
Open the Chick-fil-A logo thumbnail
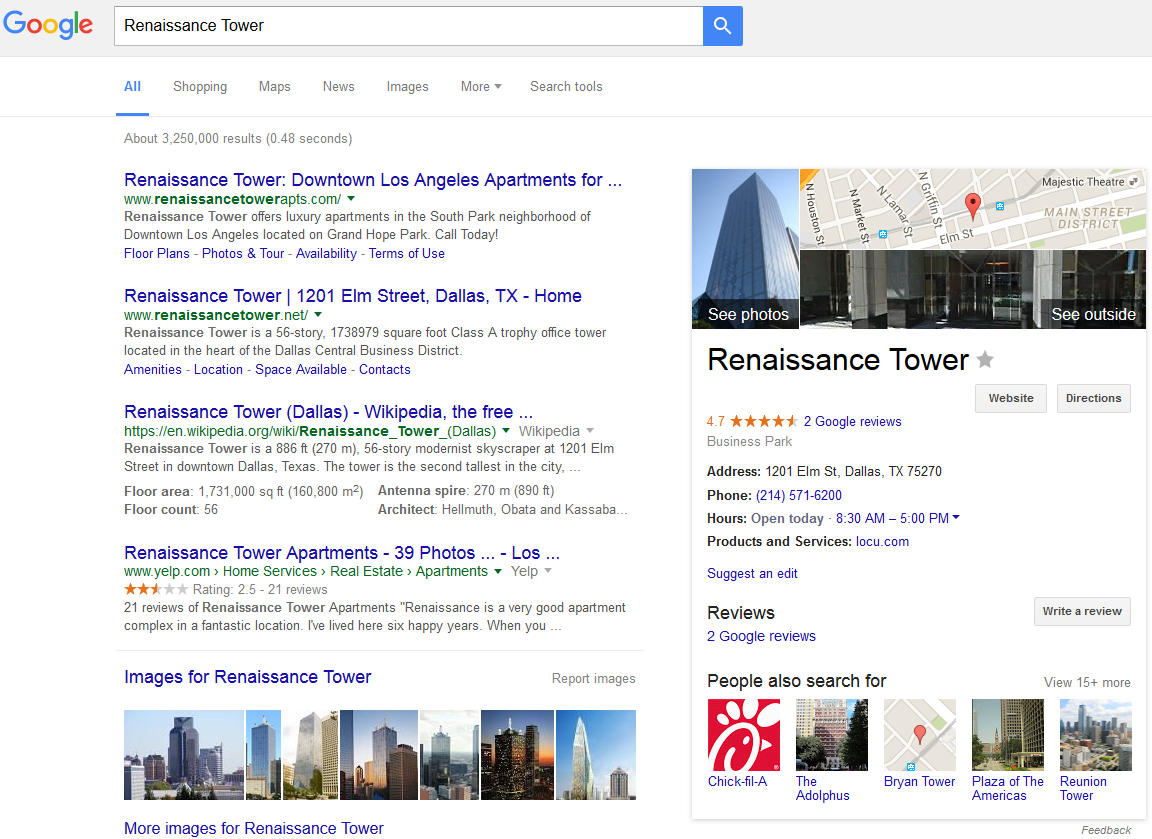(x=743, y=735)
